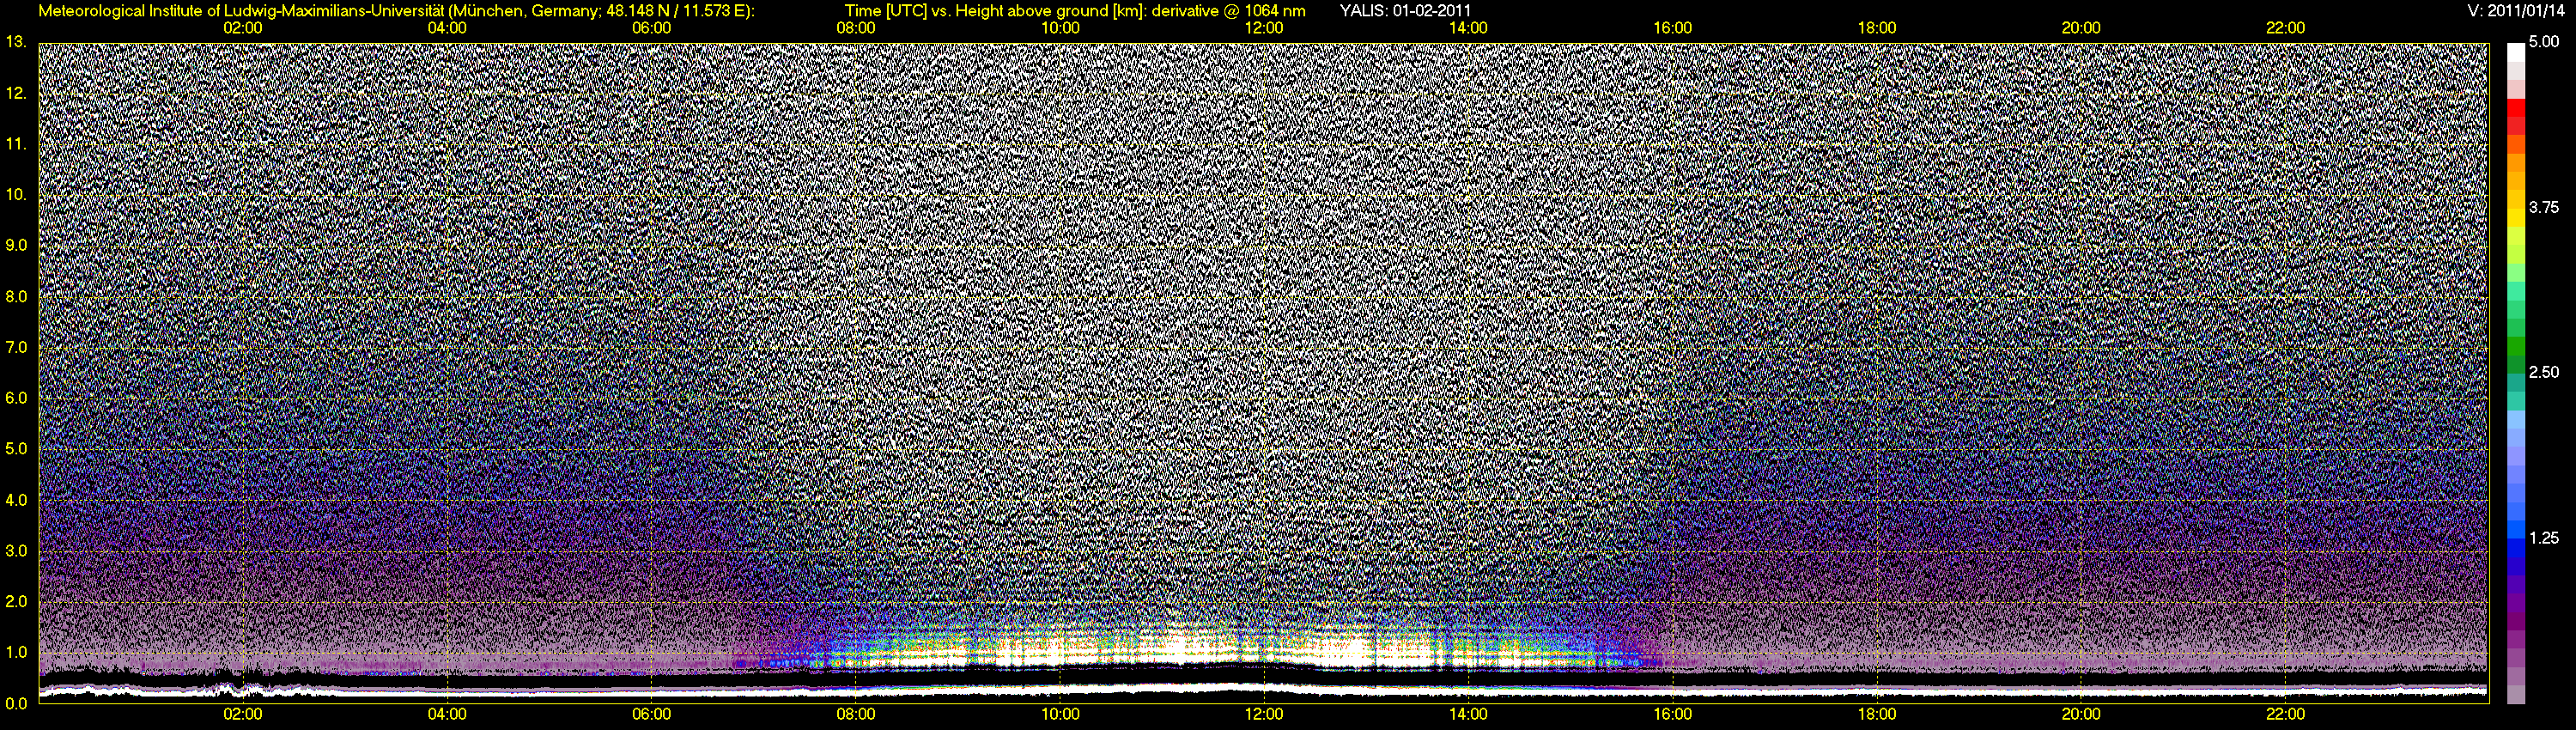Click the 0.0 height axis label
This screenshot has height=730, width=2576.
click(16, 703)
